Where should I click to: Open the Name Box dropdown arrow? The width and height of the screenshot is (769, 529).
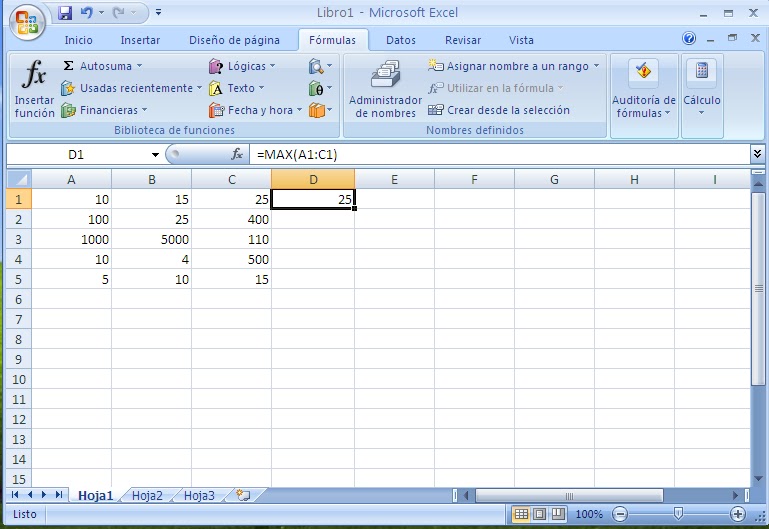(x=155, y=155)
